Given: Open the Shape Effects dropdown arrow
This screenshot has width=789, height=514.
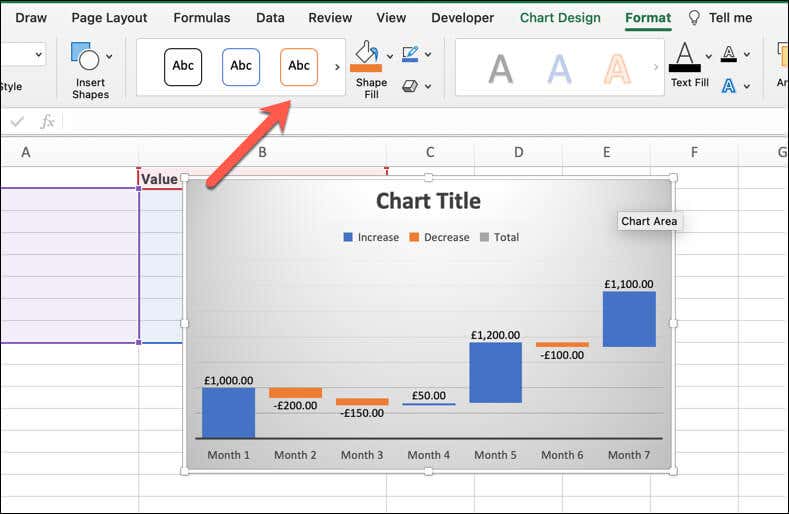Looking at the screenshot, I should coord(428,87).
